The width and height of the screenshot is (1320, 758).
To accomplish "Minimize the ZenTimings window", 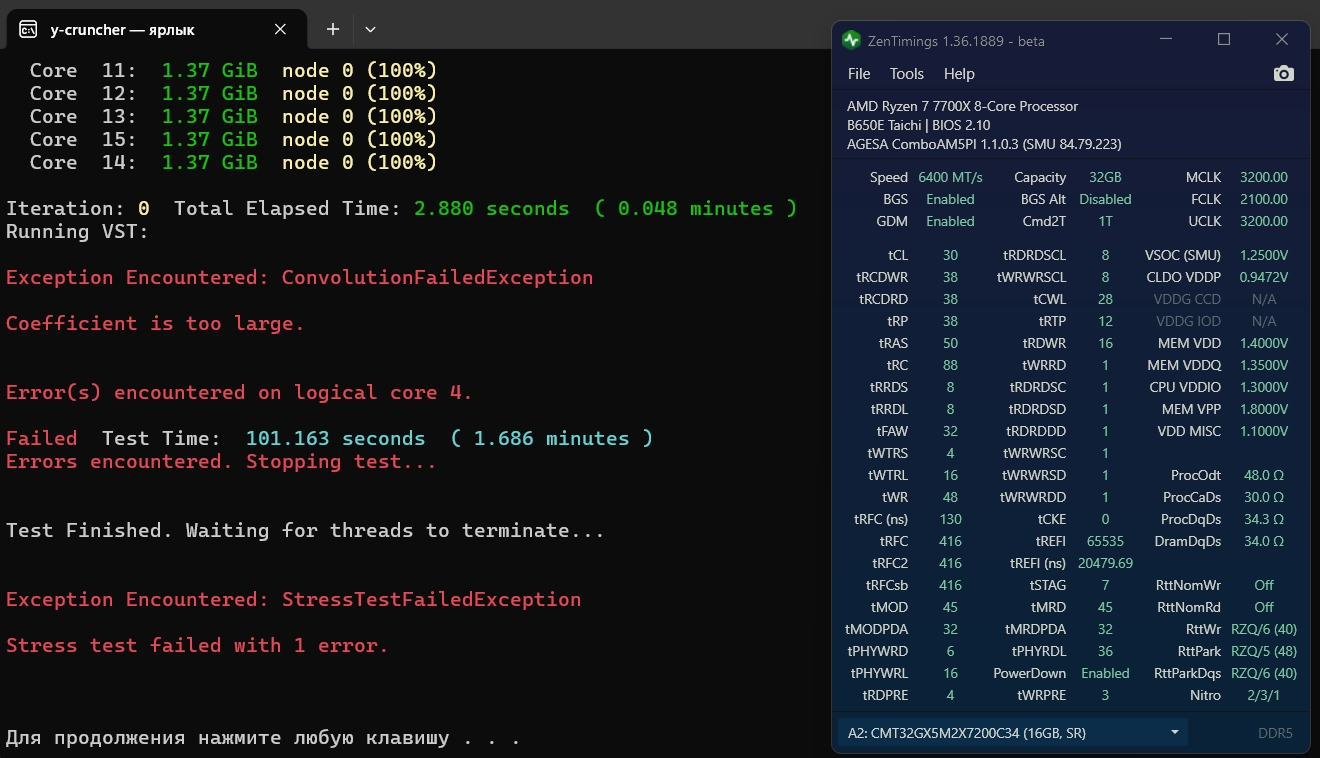I will pyautogui.click(x=1166, y=40).
